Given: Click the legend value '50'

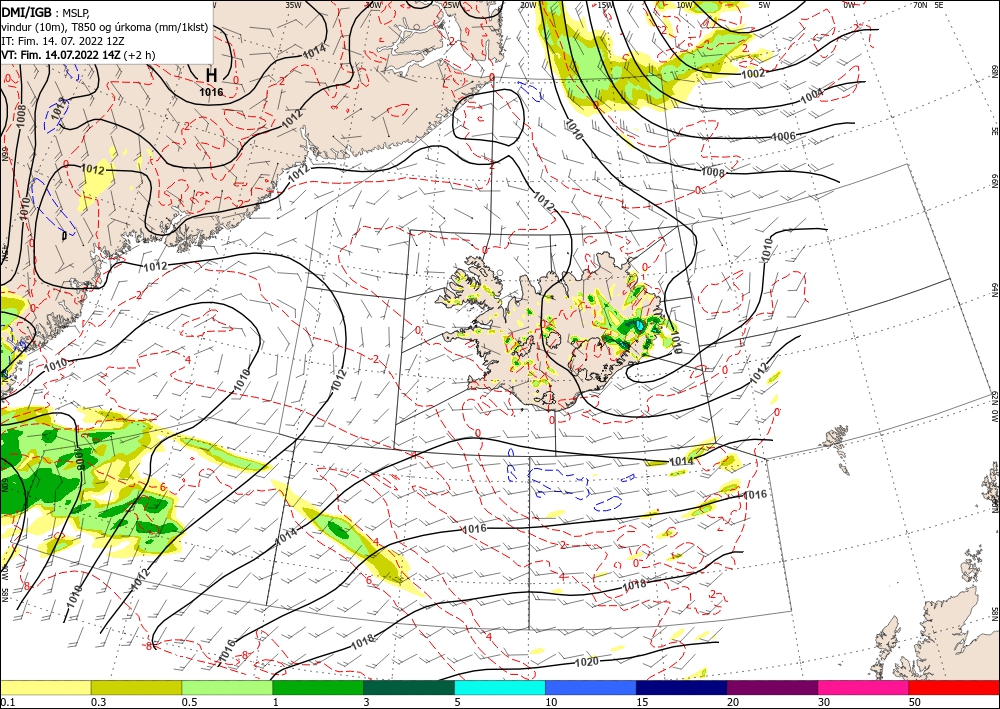Looking at the screenshot, I should pos(915,702).
